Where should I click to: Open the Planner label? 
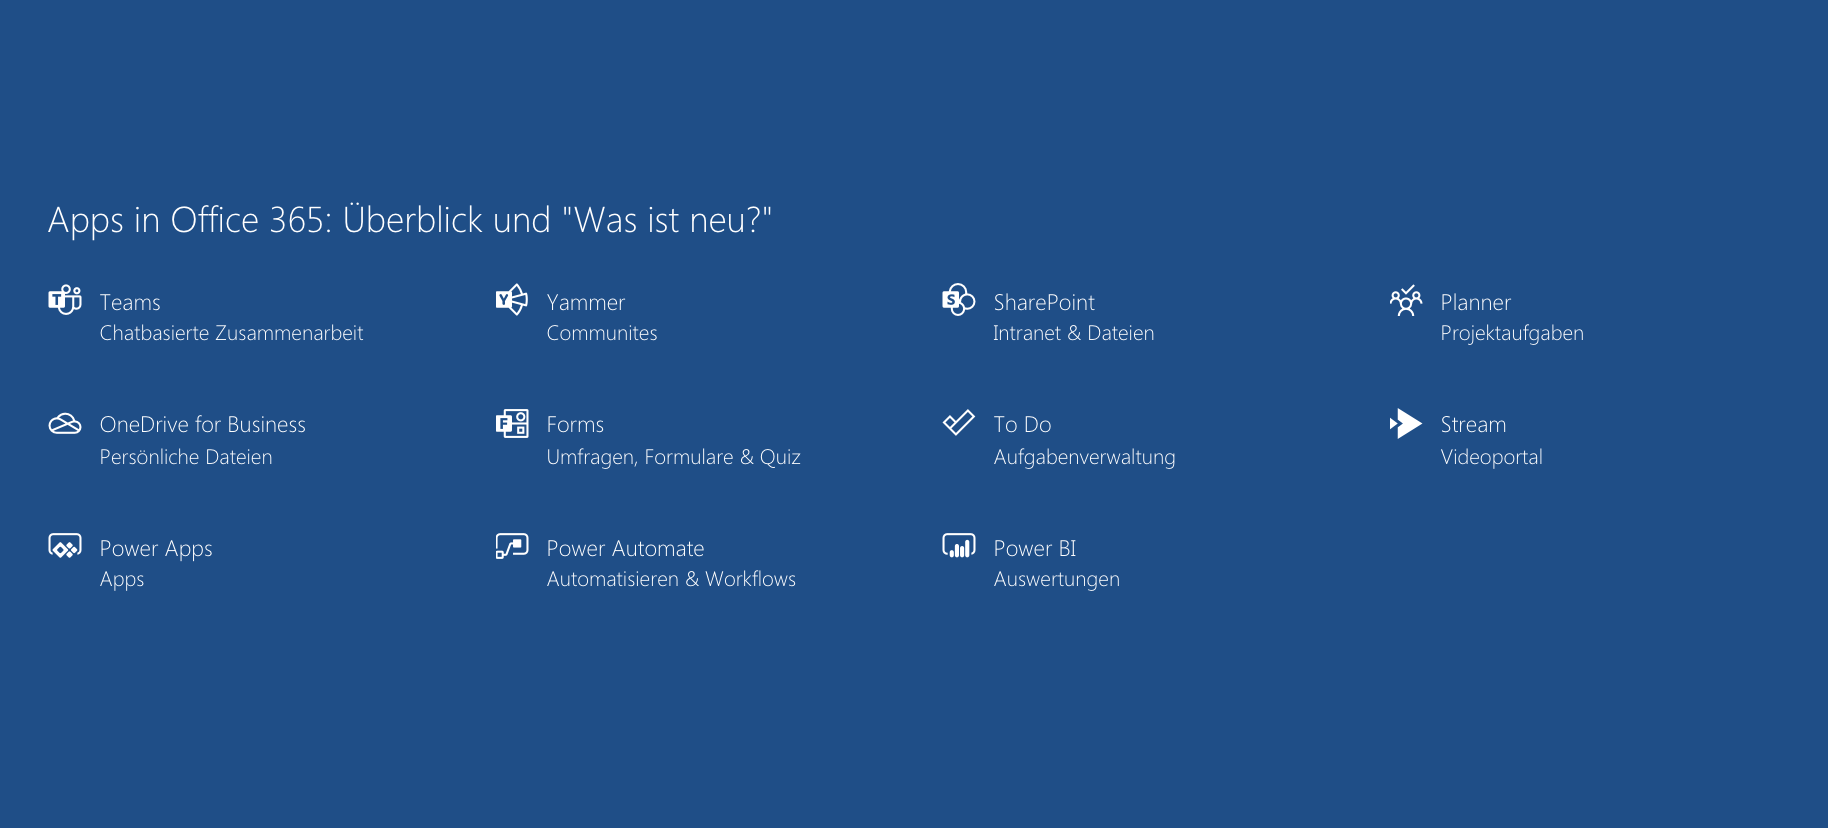click(x=1476, y=302)
